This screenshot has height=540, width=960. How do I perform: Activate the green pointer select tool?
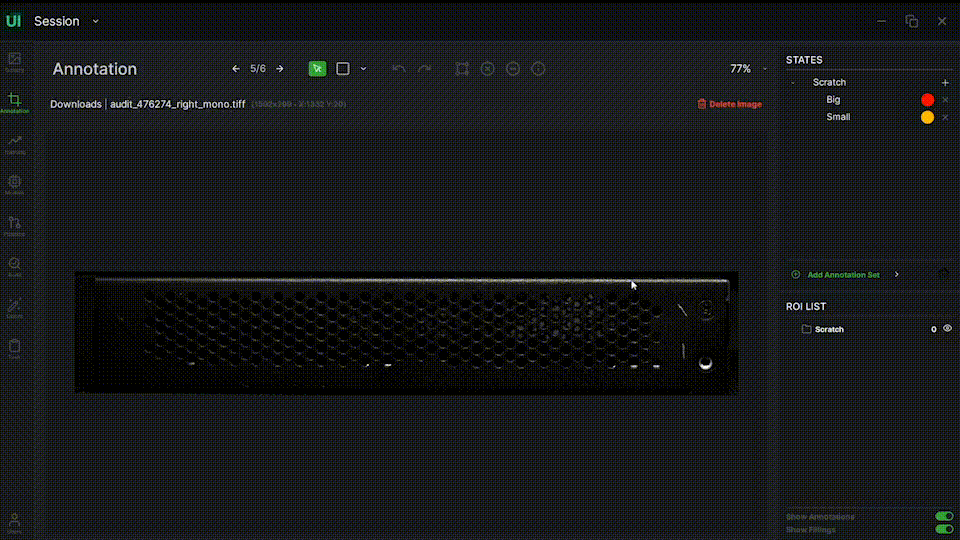[317, 69]
